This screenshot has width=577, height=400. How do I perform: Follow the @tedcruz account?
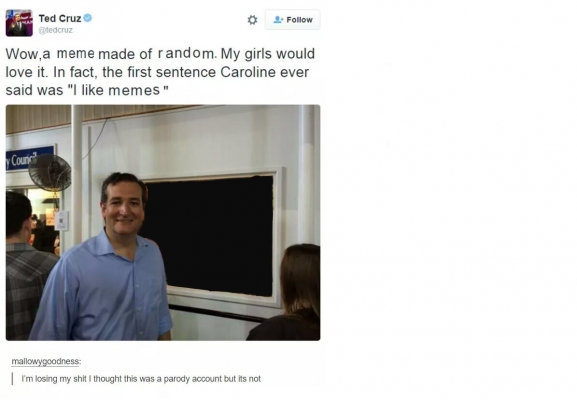293,20
